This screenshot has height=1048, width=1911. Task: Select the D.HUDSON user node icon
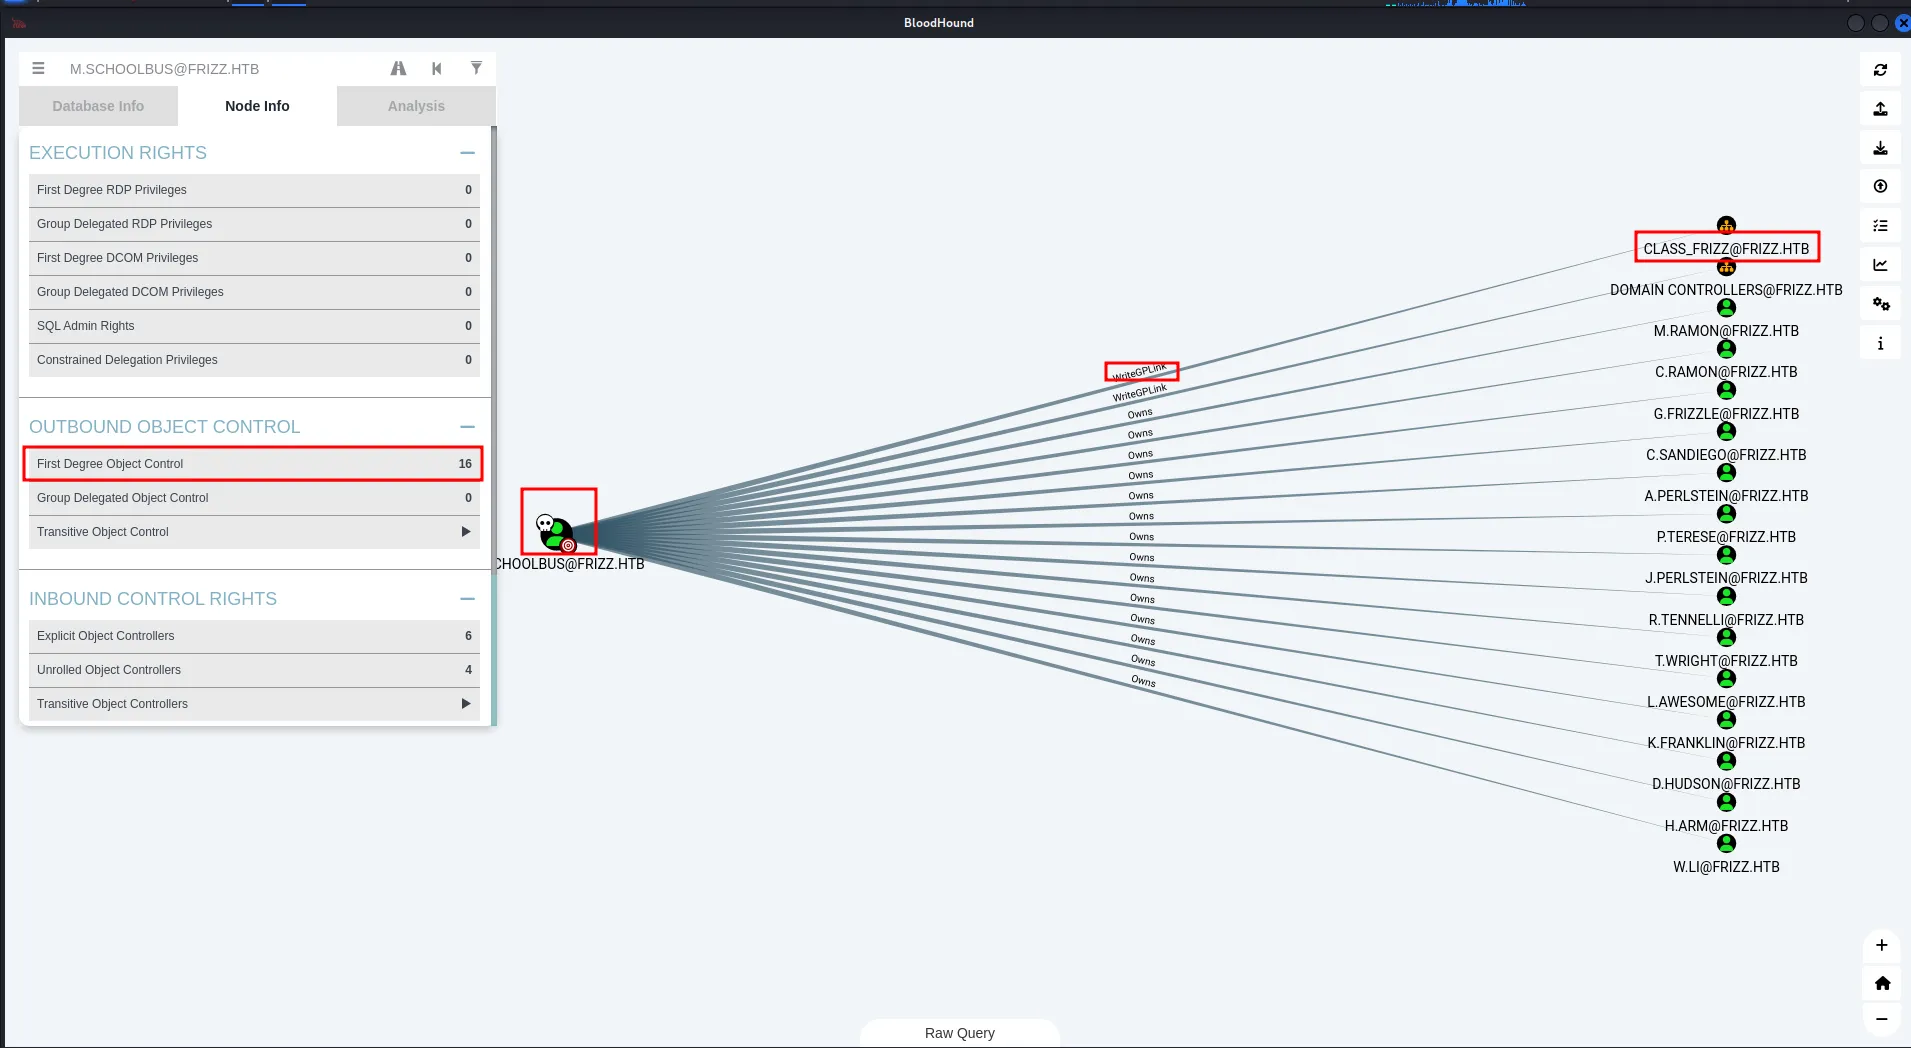(1726, 761)
